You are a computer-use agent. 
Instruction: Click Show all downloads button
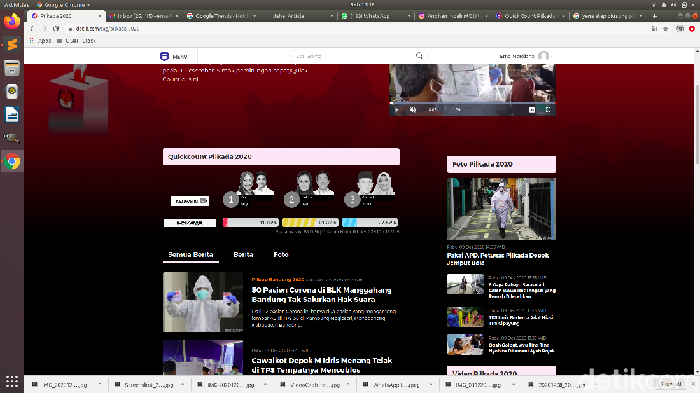[x=671, y=384]
